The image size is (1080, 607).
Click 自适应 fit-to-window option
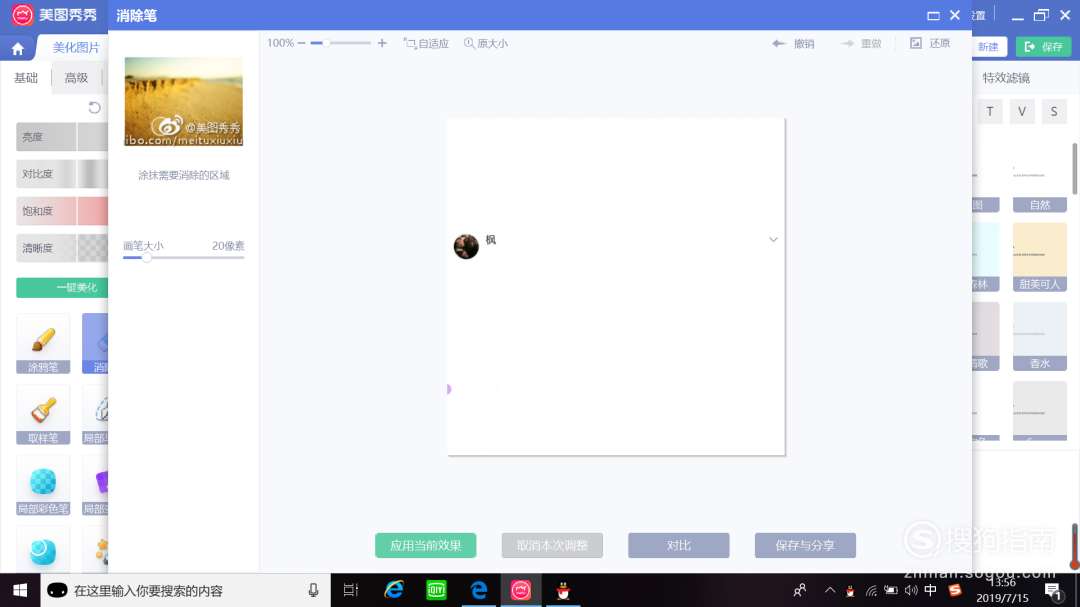[x=426, y=43]
